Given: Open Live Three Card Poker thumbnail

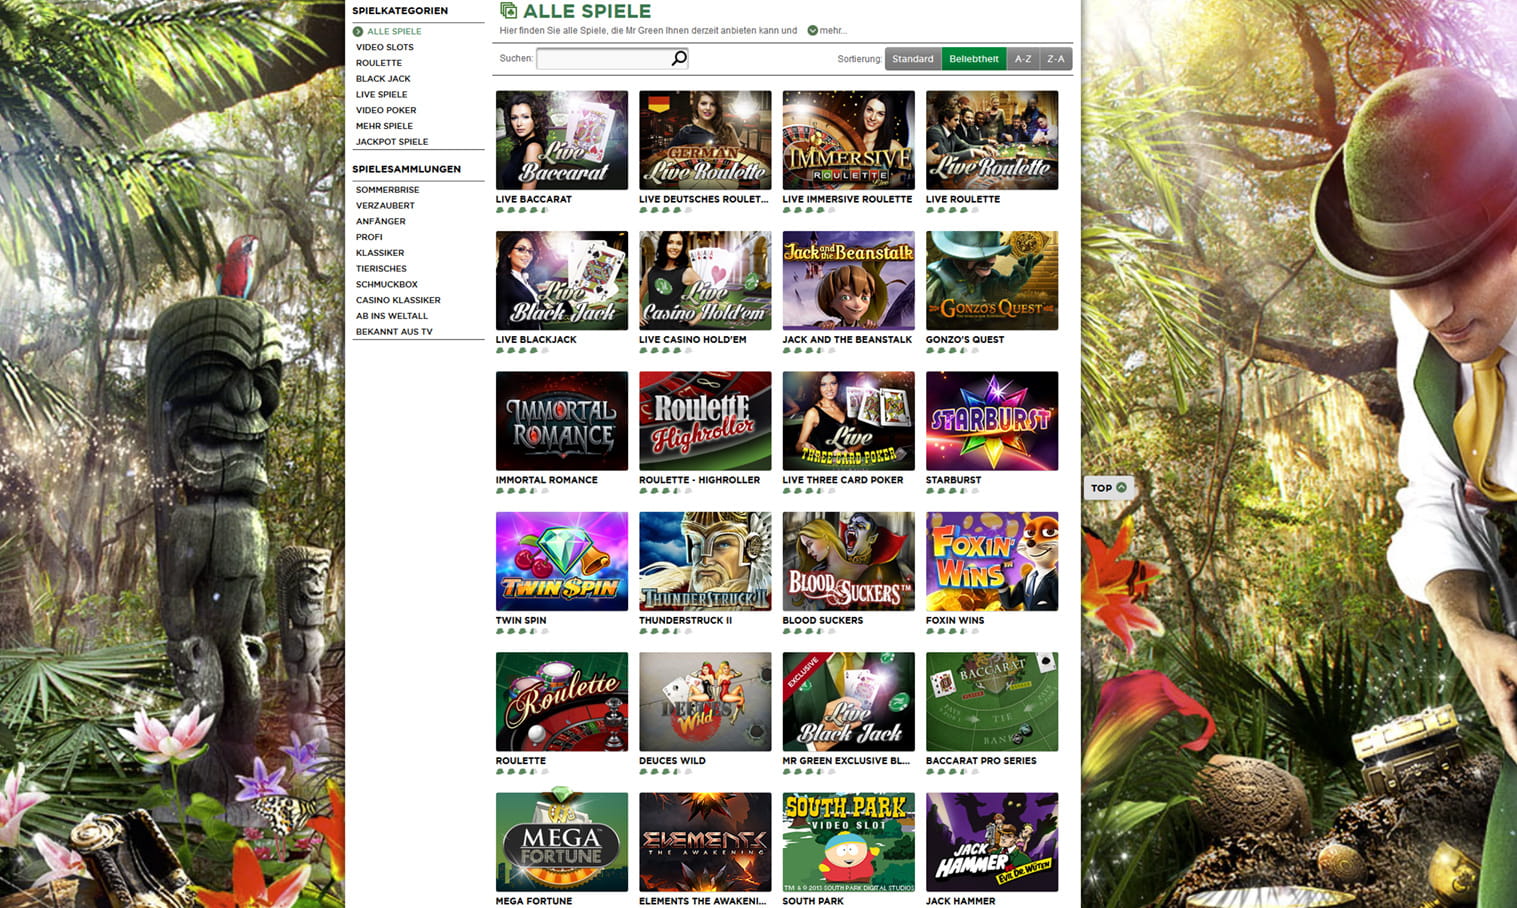Looking at the screenshot, I should pos(848,421).
